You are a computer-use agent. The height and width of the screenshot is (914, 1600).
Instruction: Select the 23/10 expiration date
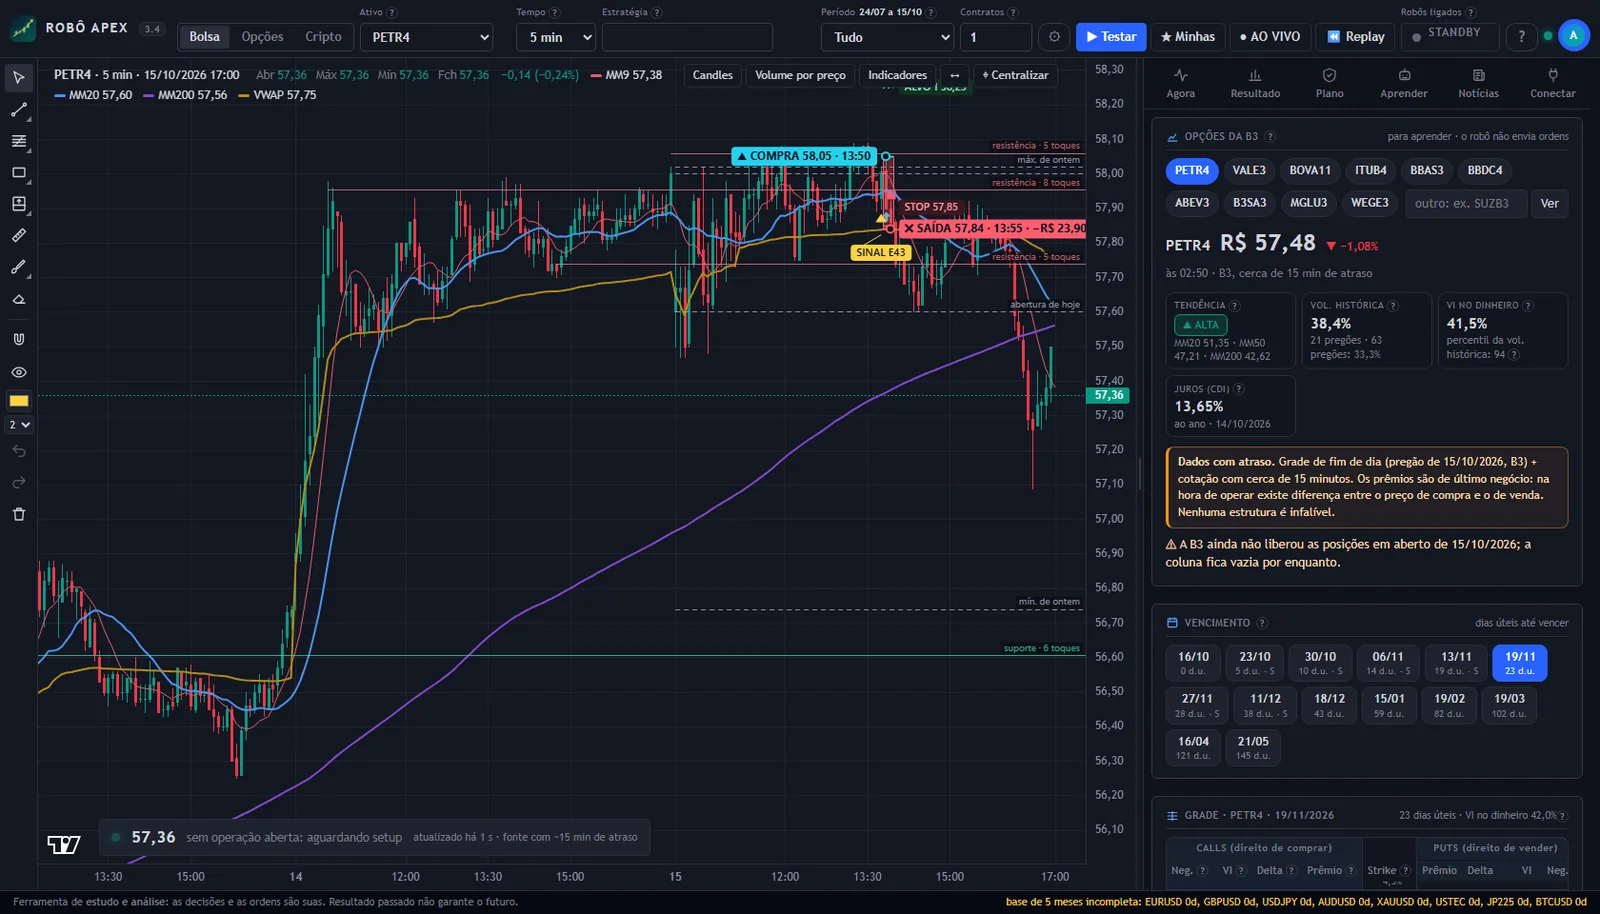point(1255,663)
